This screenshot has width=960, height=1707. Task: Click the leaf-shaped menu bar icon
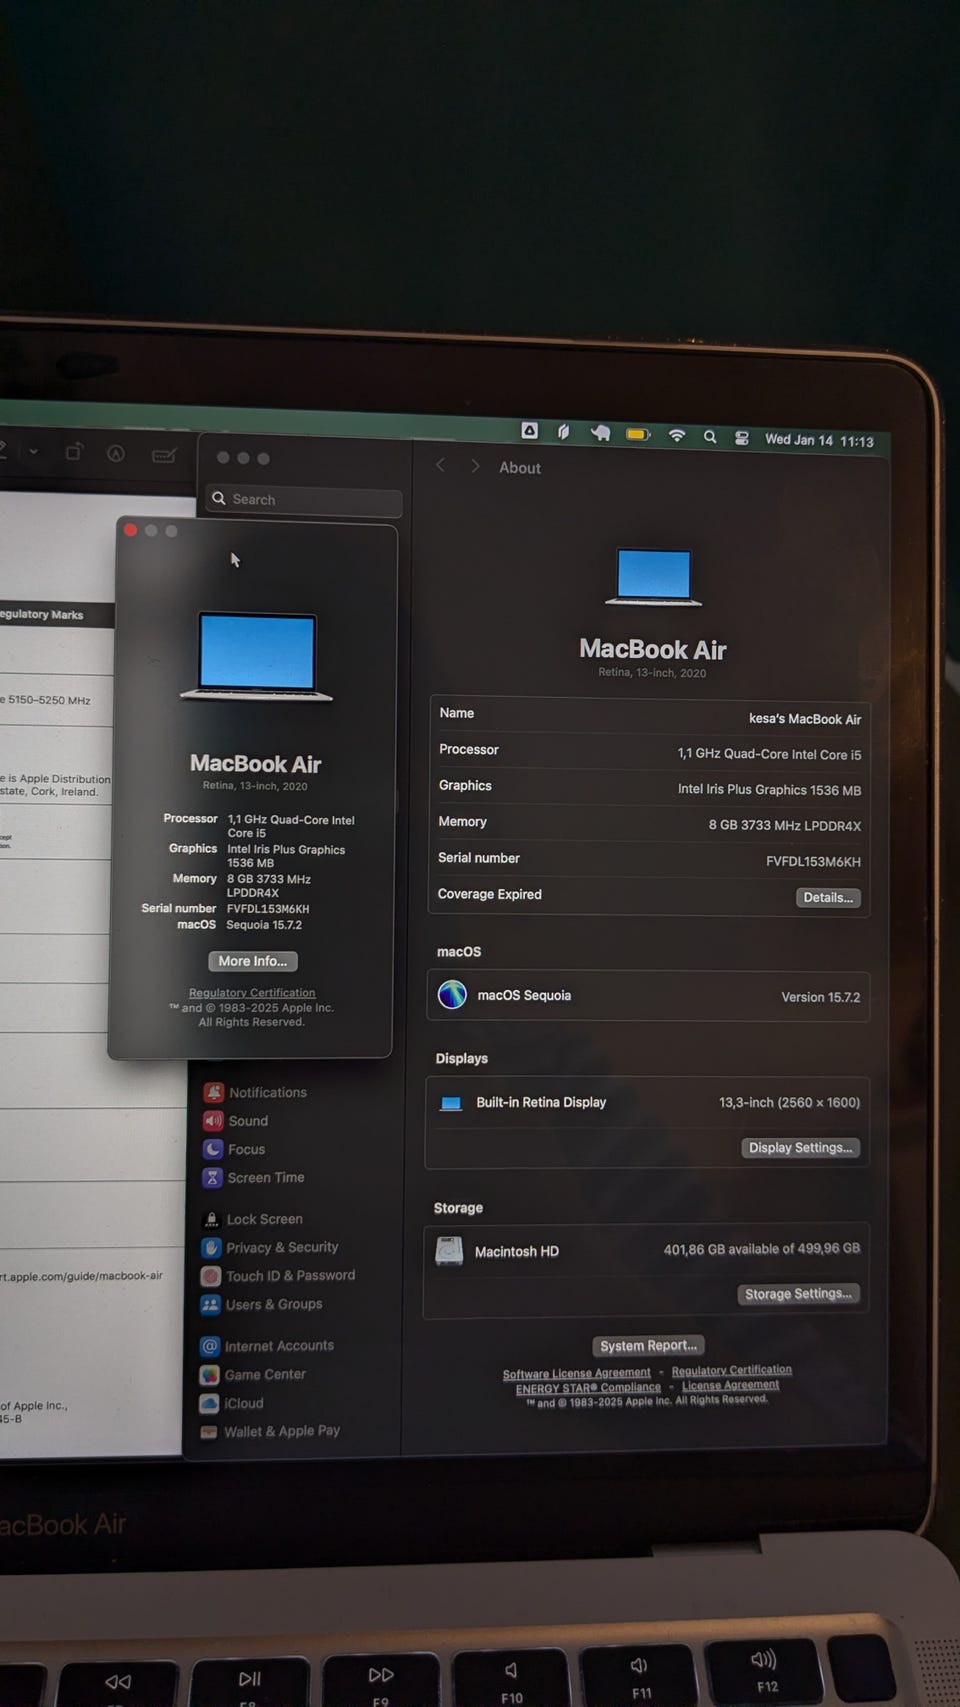point(564,432)
